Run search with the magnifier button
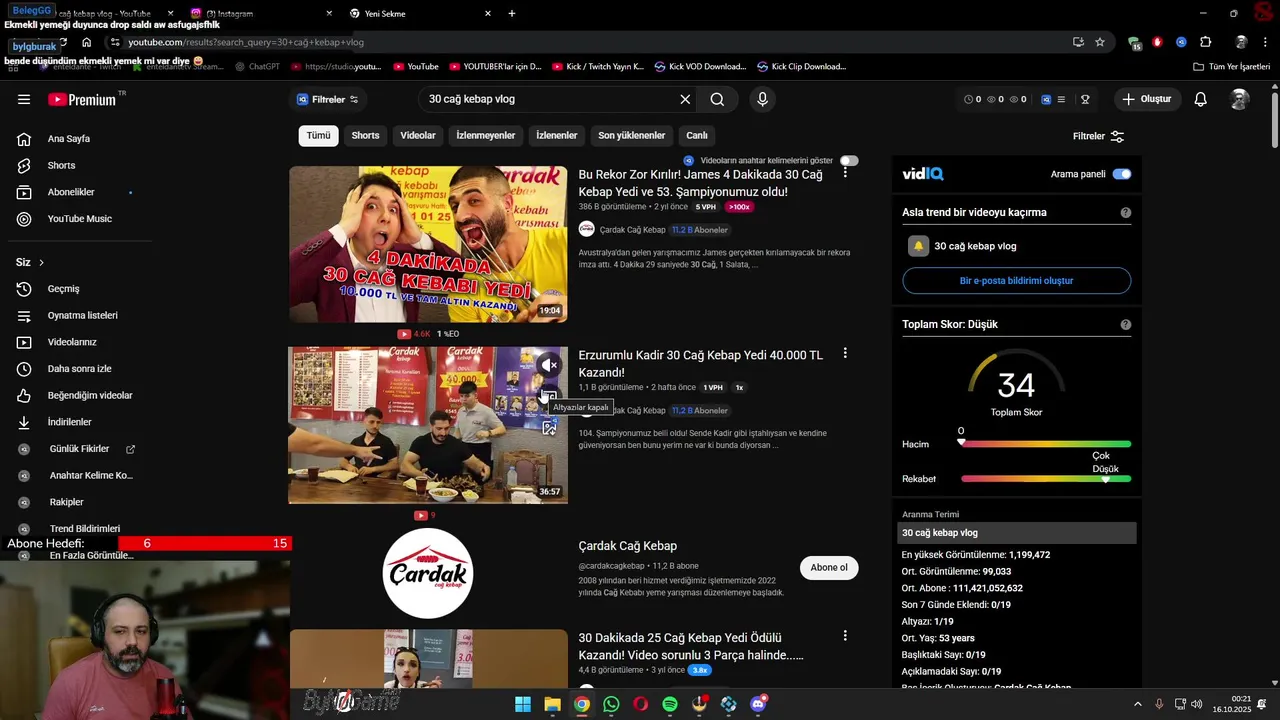 (717, 99)
